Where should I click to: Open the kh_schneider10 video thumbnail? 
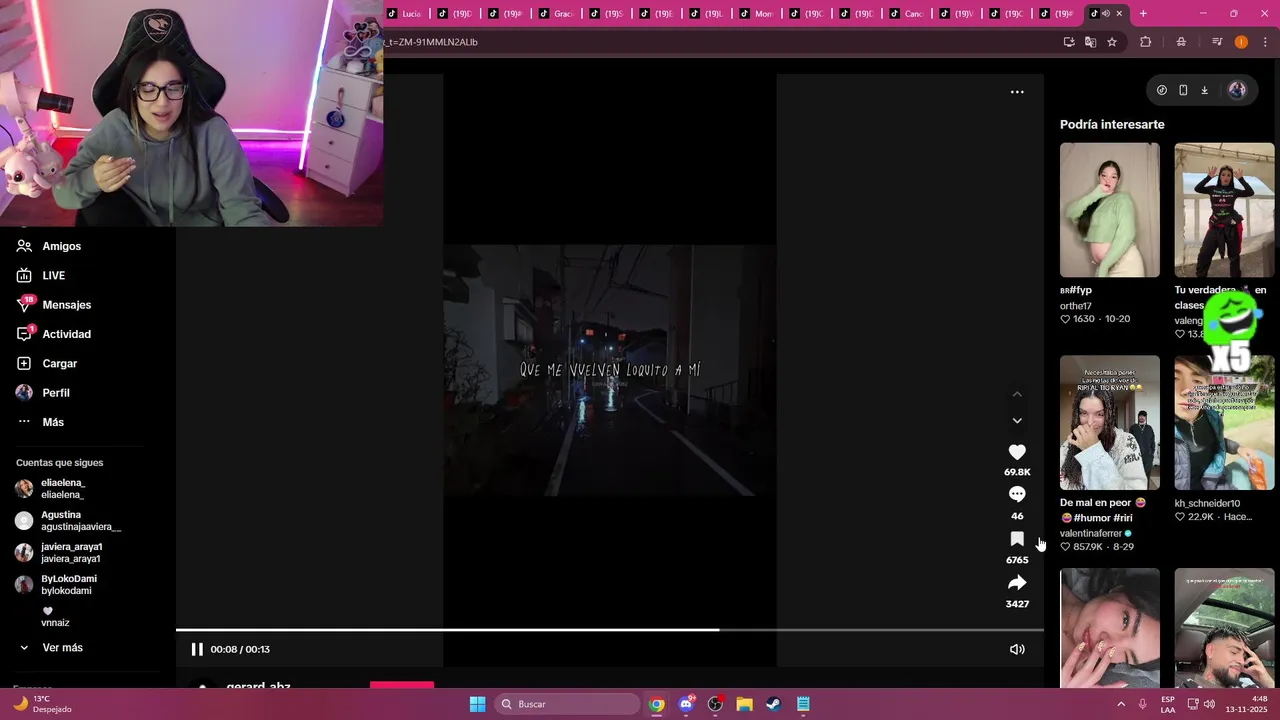tap(1224, 422)
